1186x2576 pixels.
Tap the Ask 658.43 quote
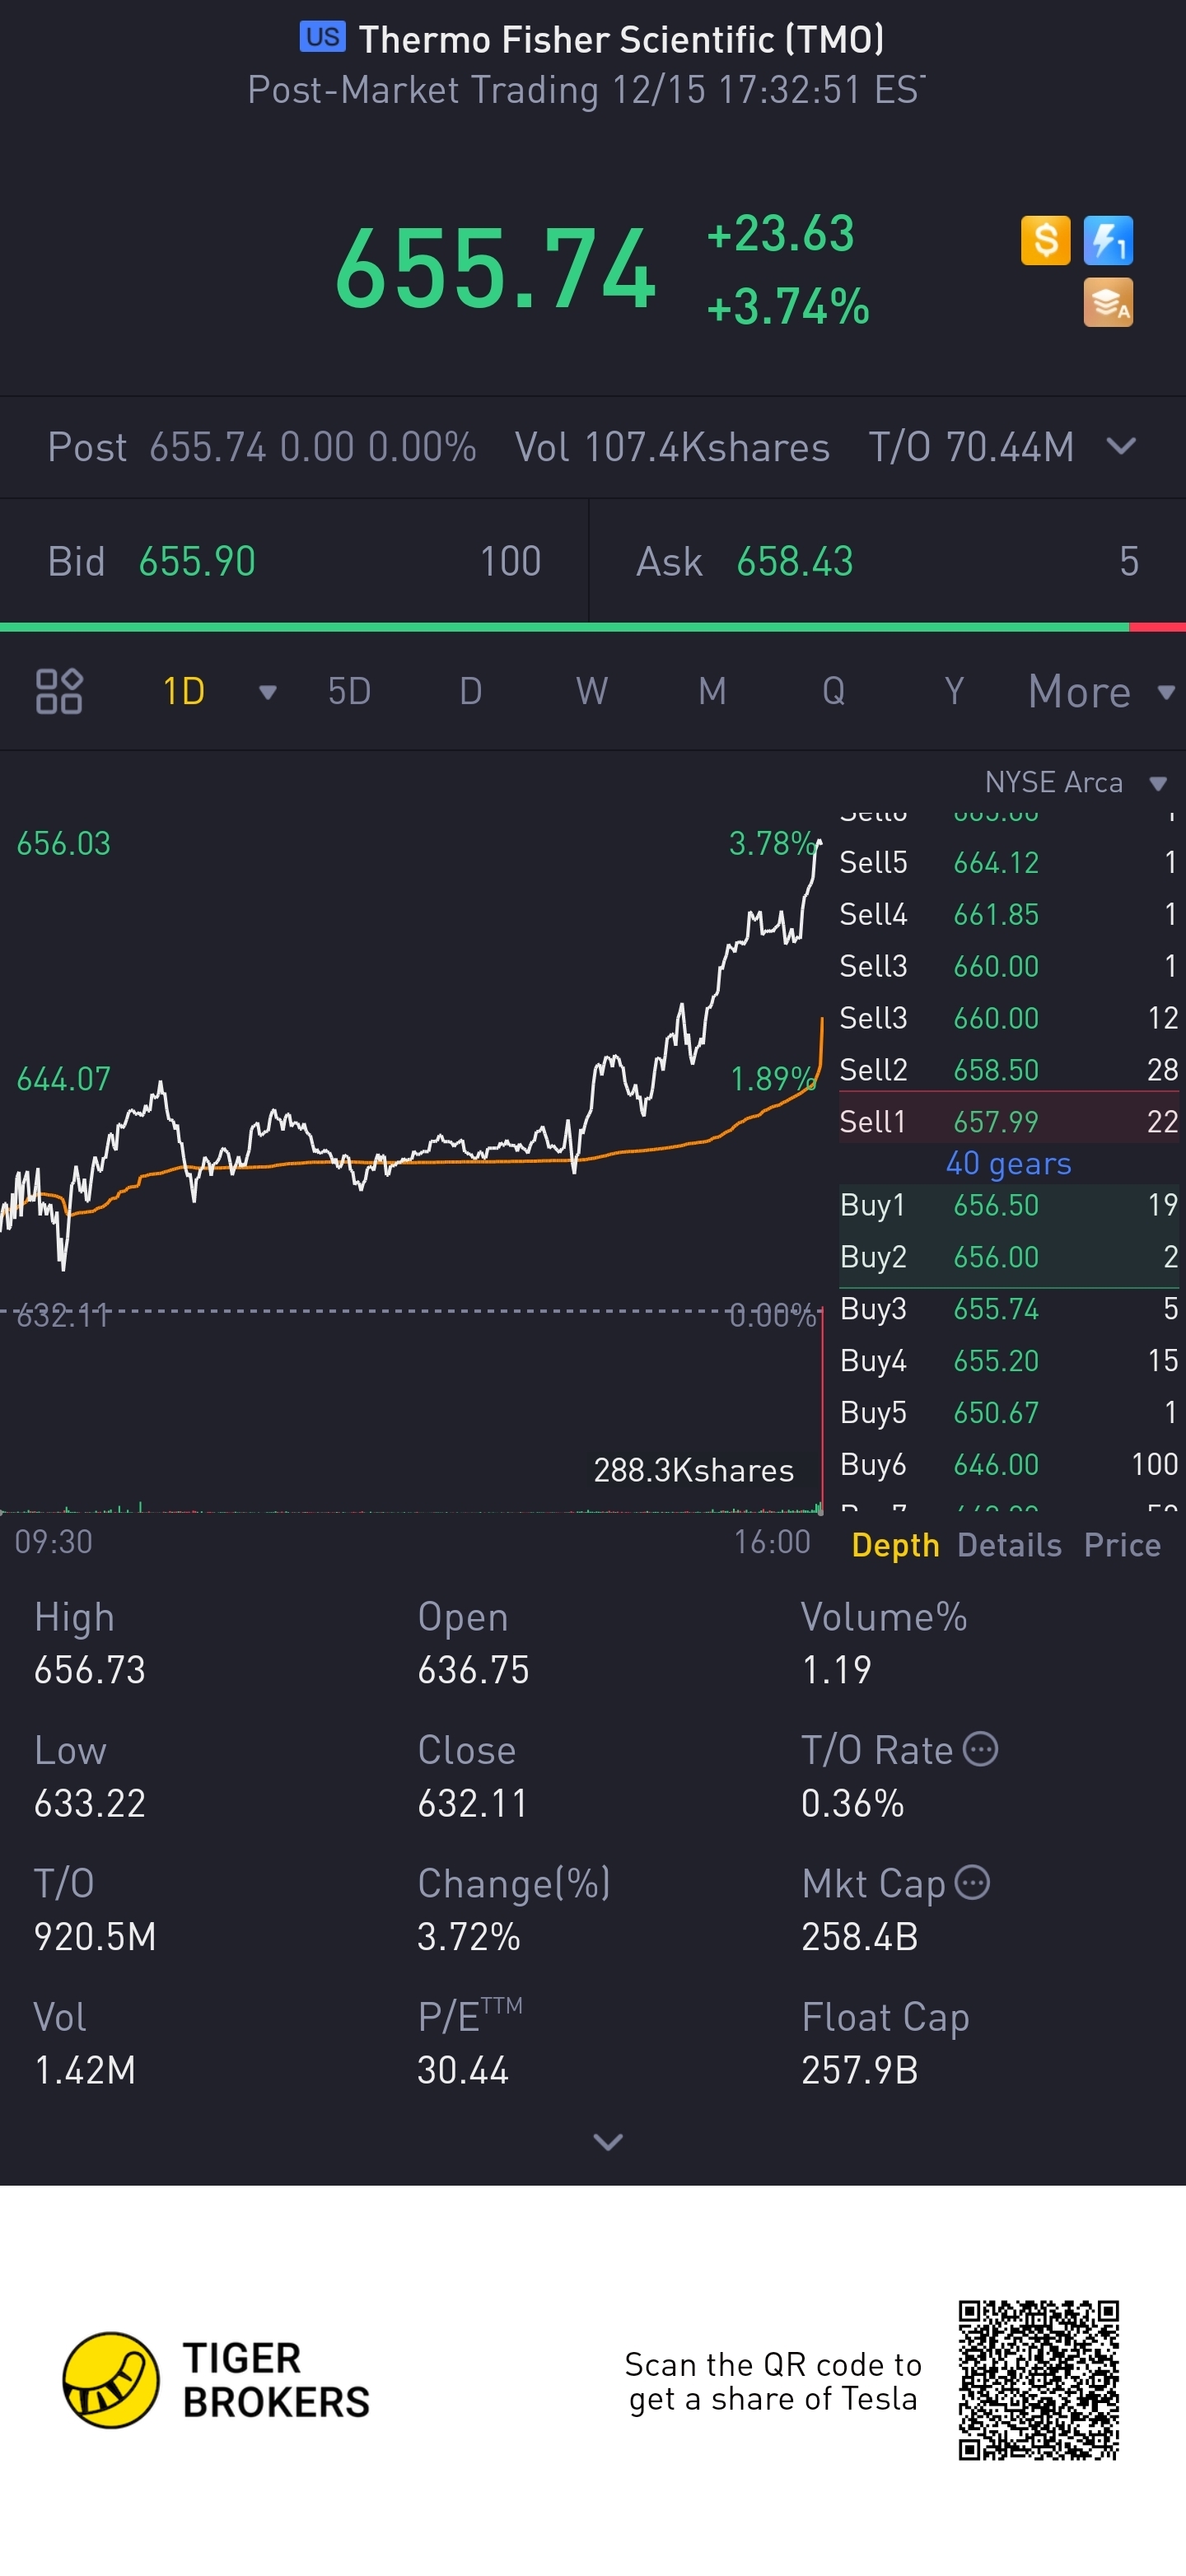888,561
